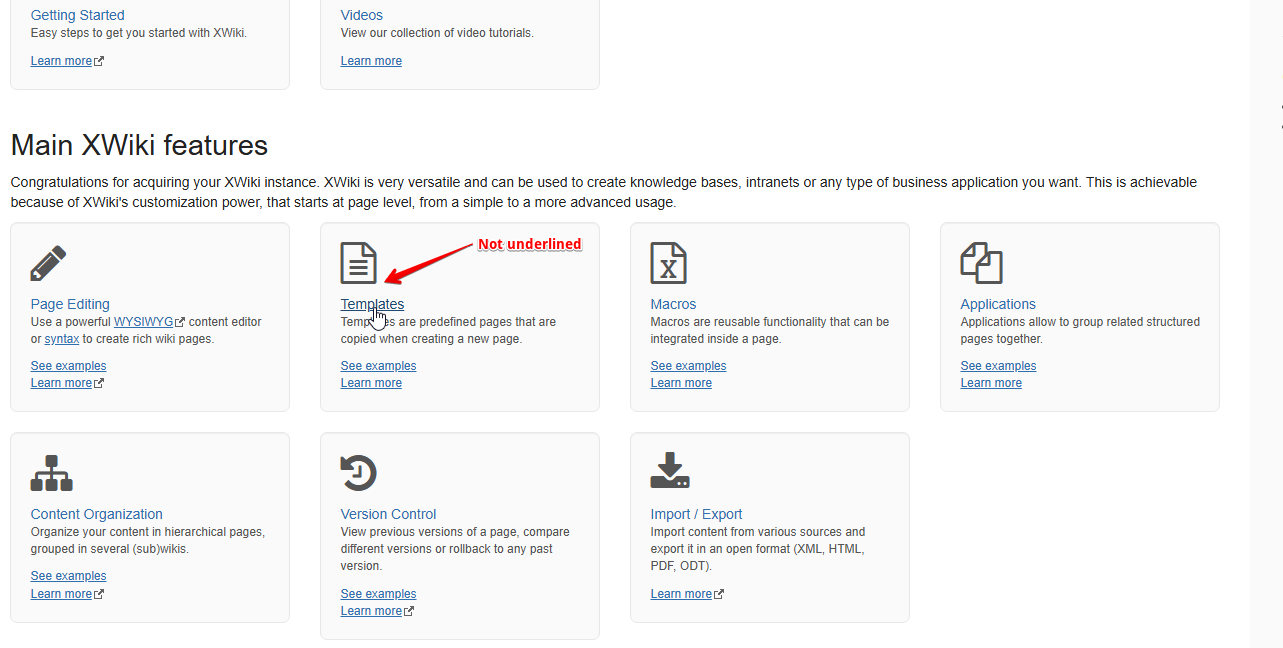
Task: Click text 'Easy steps to get you started with XWiki.'
Action: [x=138, y=33]
